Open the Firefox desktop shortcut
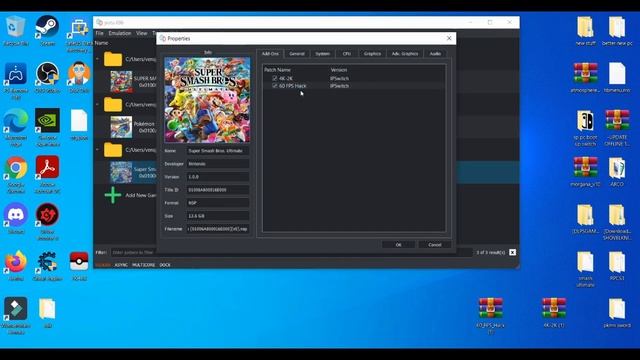The image size is (640, 360). (x=16, y=266)
